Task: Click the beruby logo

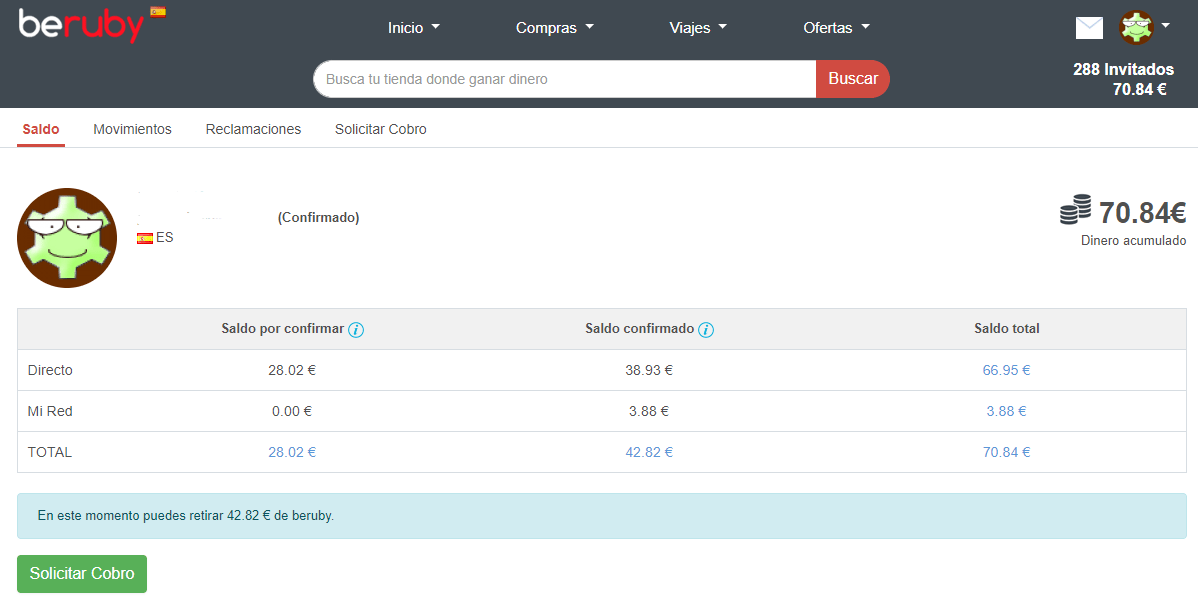Action: pos(81,26)
